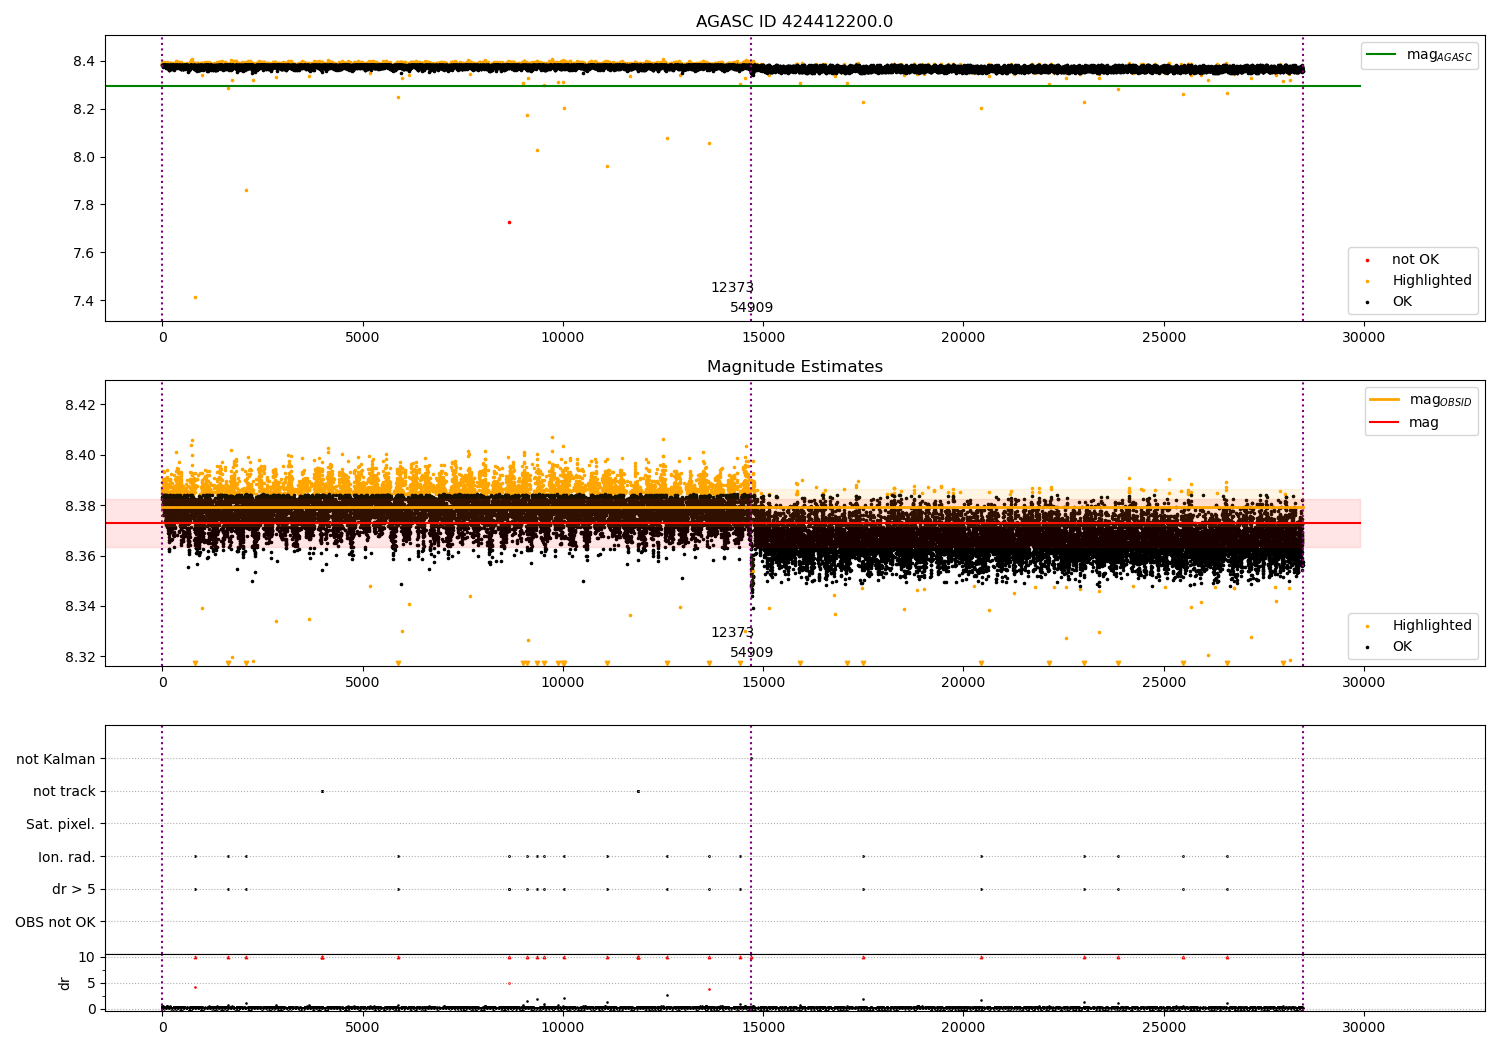Click 'OK' legend entry in Magnitude Estimates plot
Viewport: 1500px width, 1050px height.
pos(1402,647)
